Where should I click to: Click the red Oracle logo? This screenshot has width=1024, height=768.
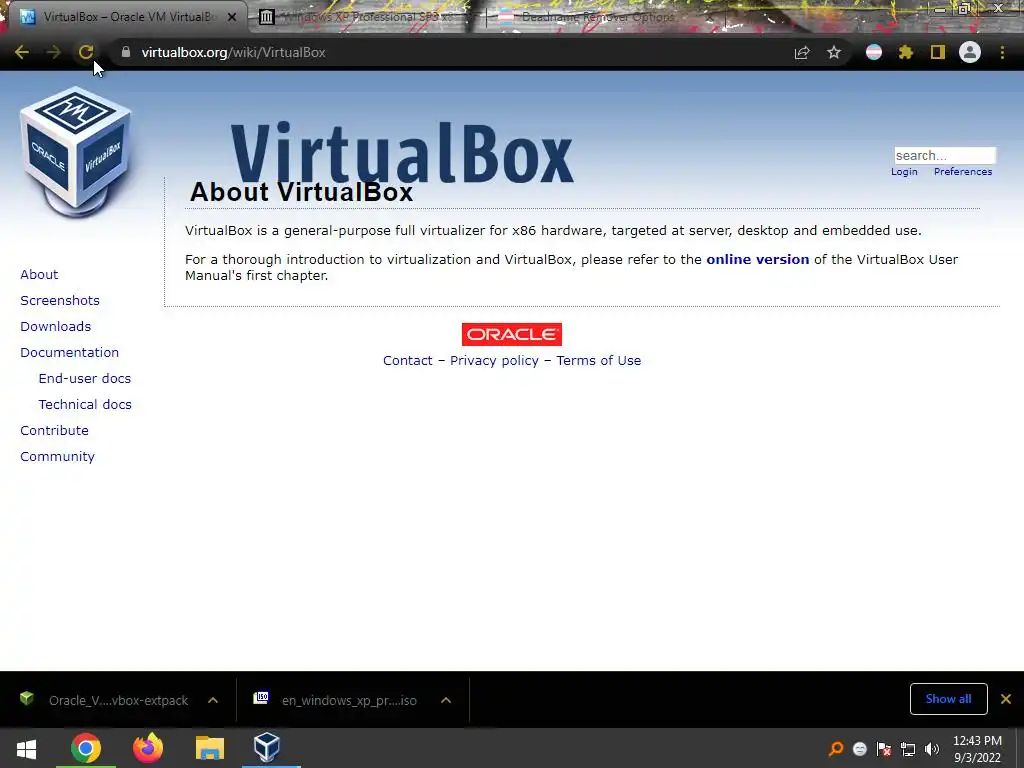512,334
